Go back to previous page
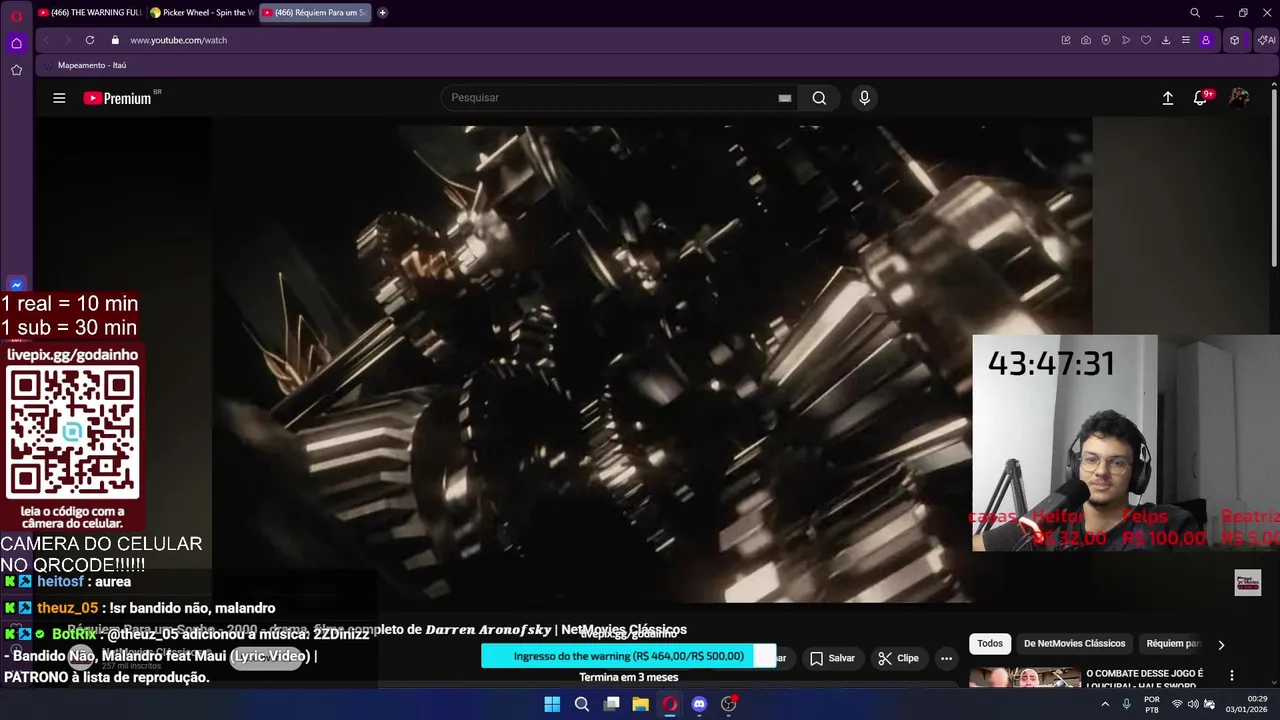 coord(46,40)
